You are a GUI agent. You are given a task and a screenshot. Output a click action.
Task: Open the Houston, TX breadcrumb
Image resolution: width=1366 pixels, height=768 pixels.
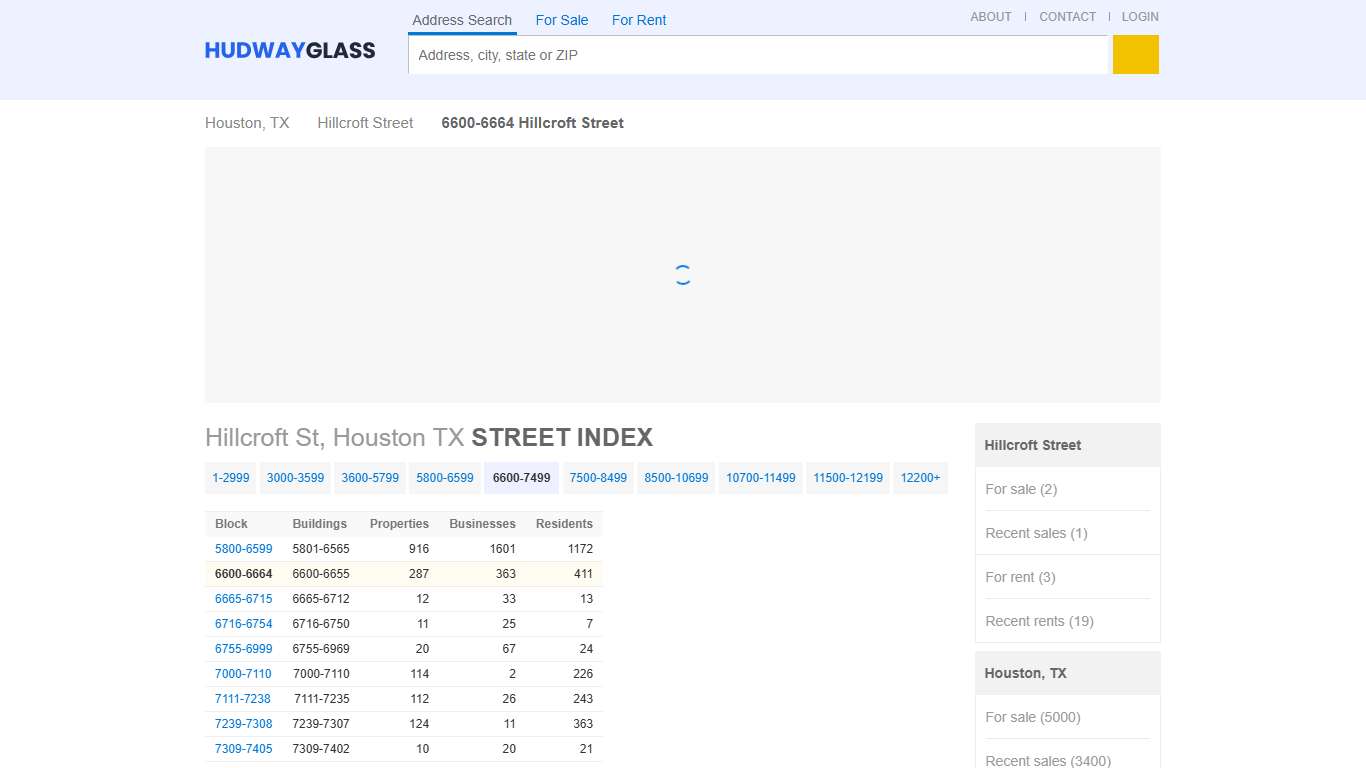[x=246, y=122]
